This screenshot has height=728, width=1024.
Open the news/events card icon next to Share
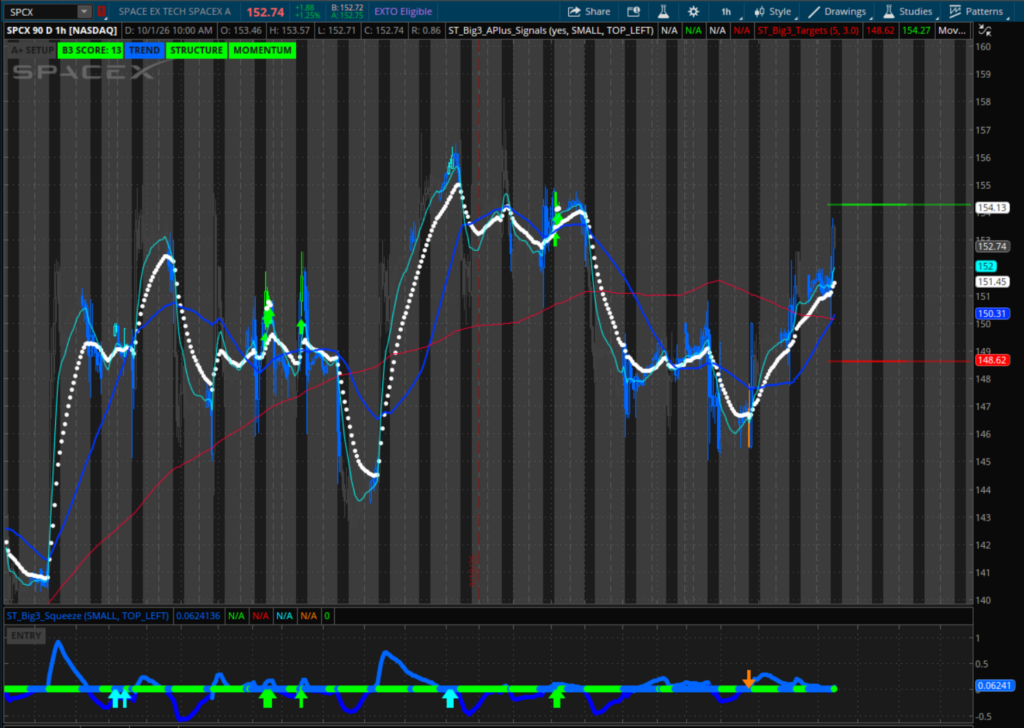pyautogui.click(x=633, y=12)
